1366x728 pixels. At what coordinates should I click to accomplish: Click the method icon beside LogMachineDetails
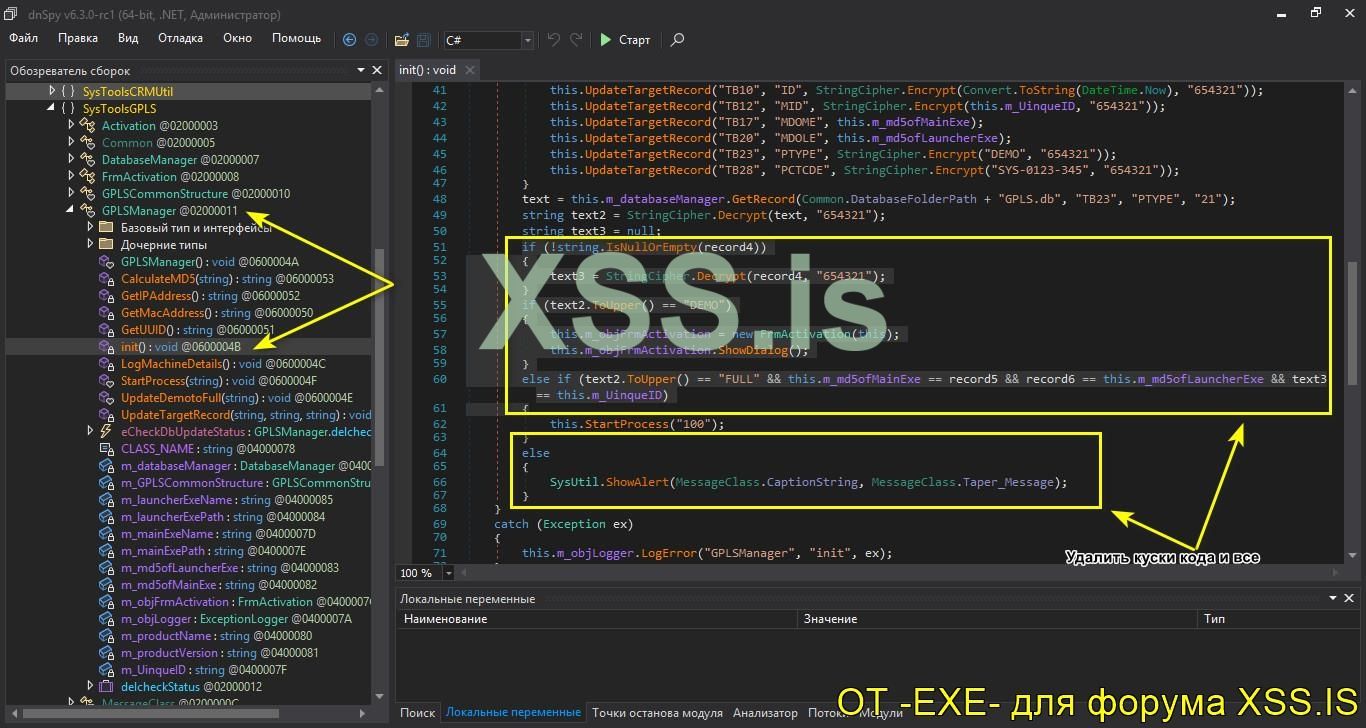click(x=107, y=363)
